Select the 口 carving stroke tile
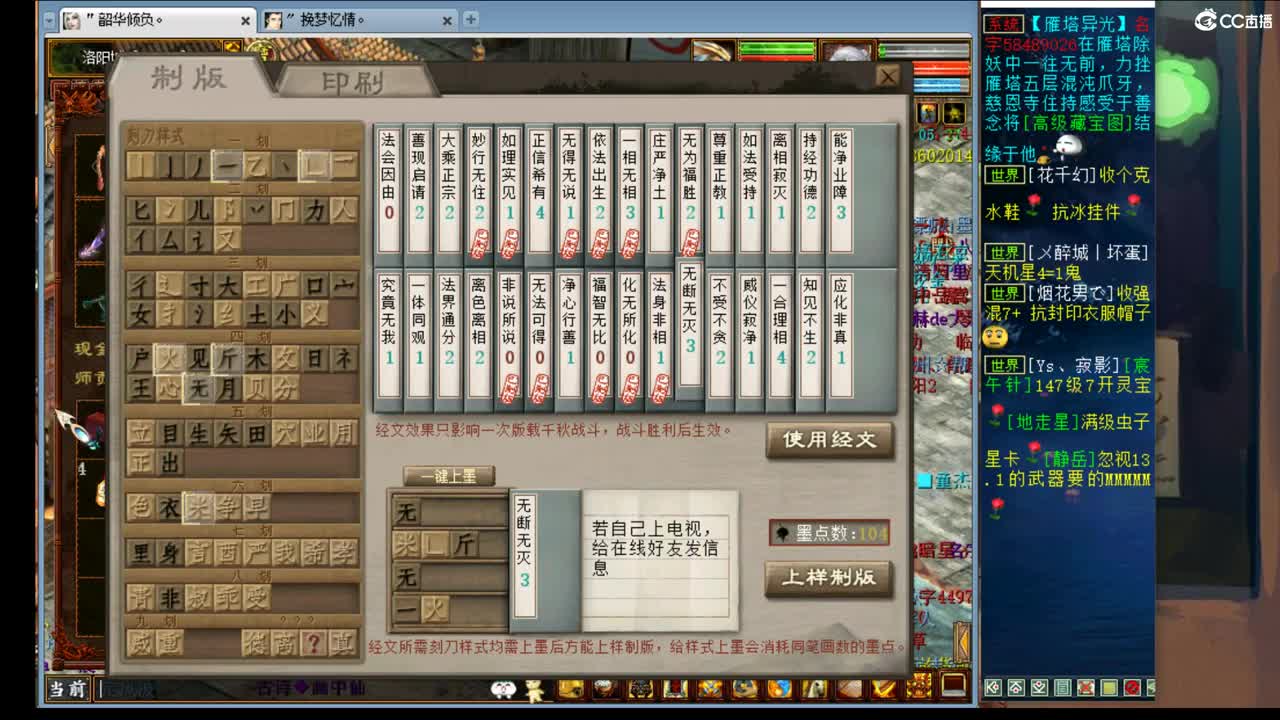This screenshot has height=720, width=1280. click(315, 286)
